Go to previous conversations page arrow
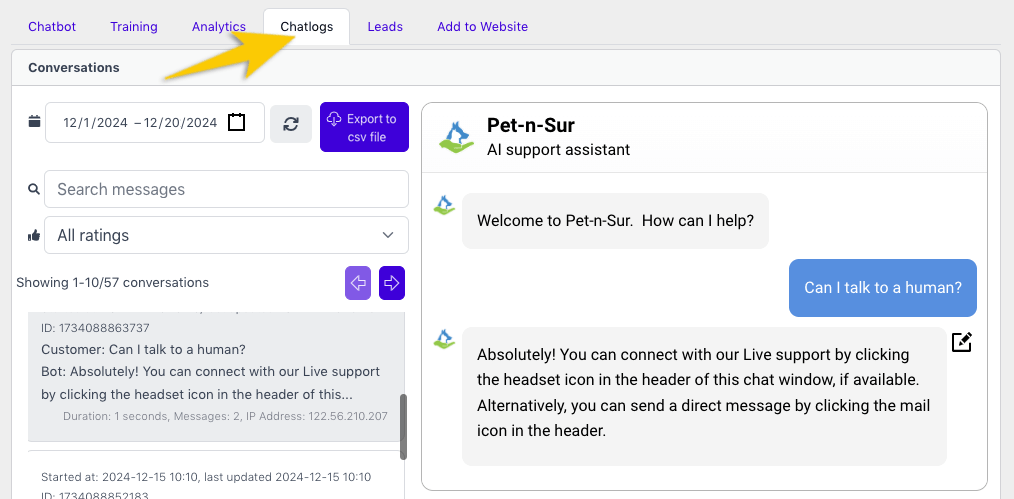Viewport: 1014px width, 499px height. coord(358,283)
